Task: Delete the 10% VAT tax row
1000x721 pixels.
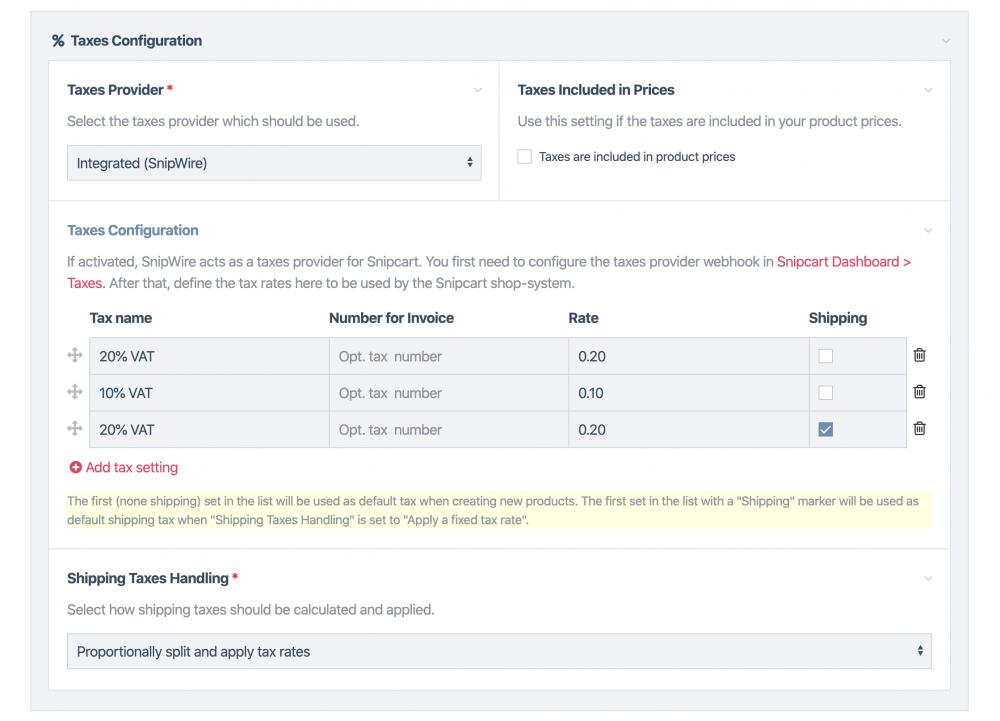Action: (919, 392)
